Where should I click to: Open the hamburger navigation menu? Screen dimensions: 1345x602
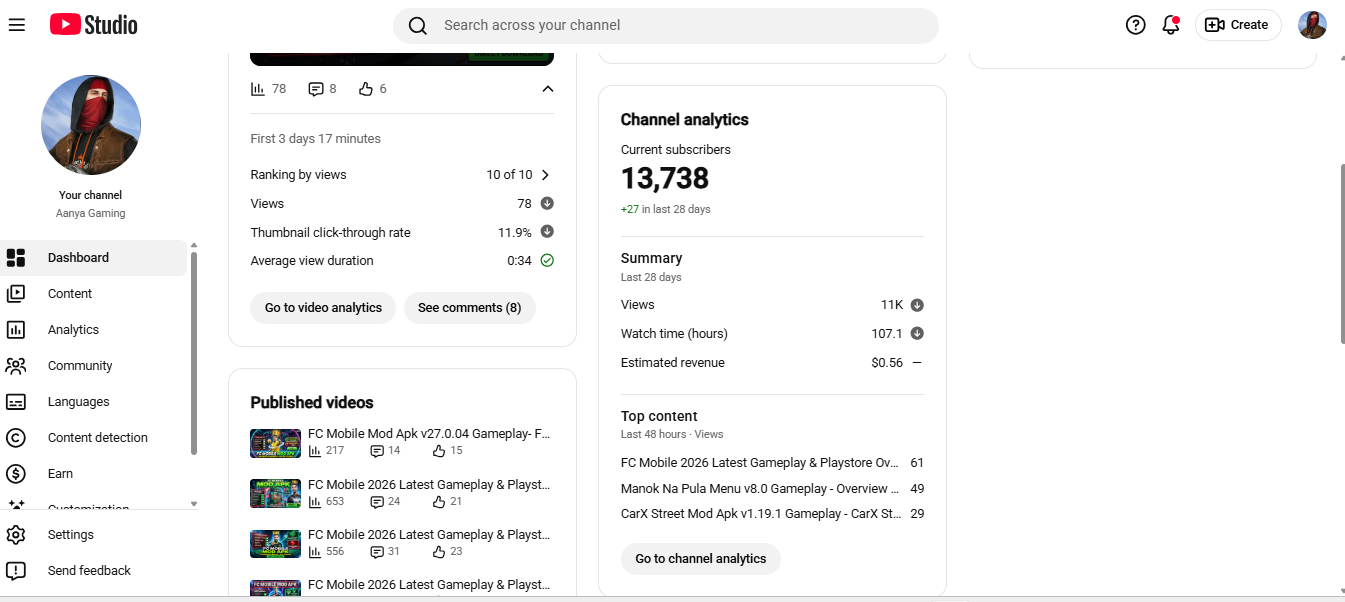[x=16, y=25]
